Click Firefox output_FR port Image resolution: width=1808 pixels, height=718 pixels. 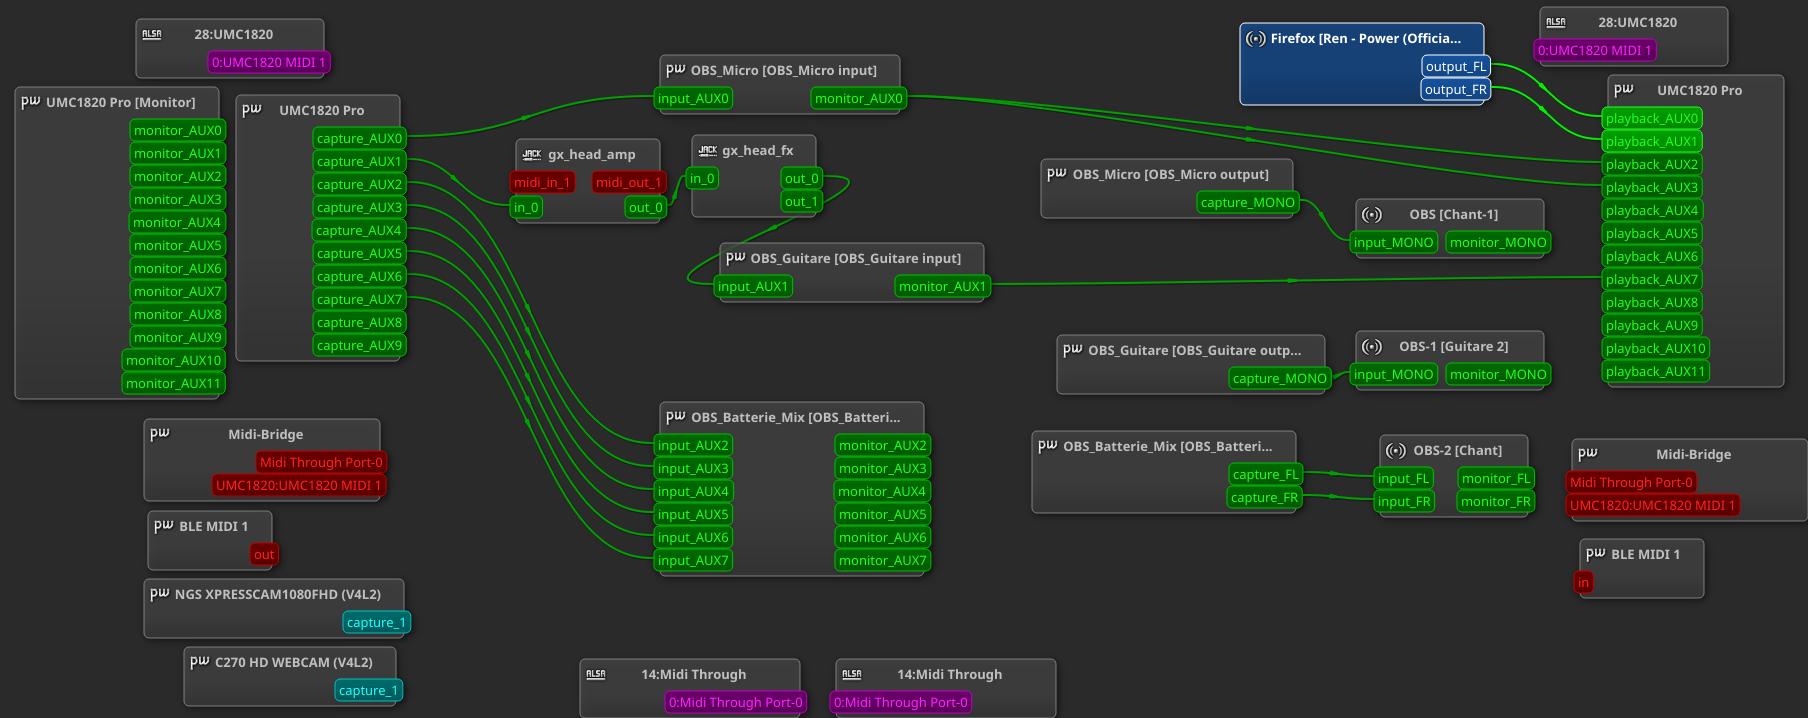pos(1456,89)
